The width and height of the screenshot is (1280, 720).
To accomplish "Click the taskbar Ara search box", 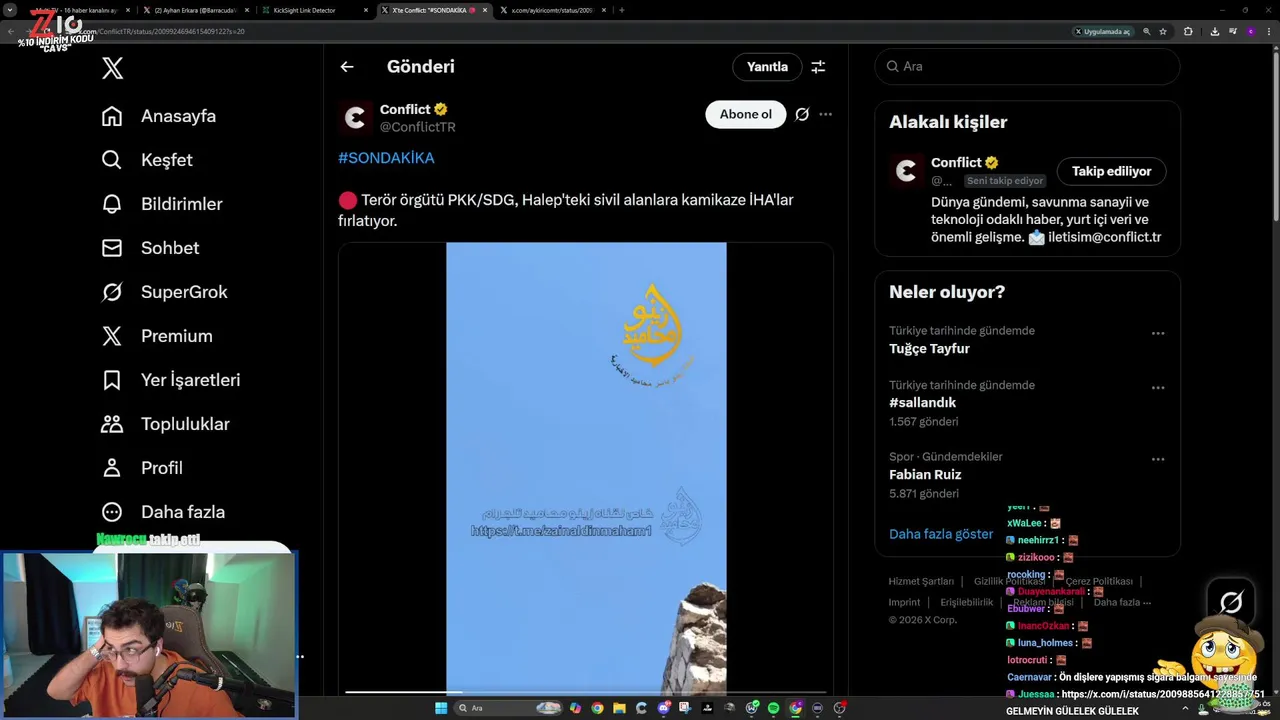I will click(508, 708).
